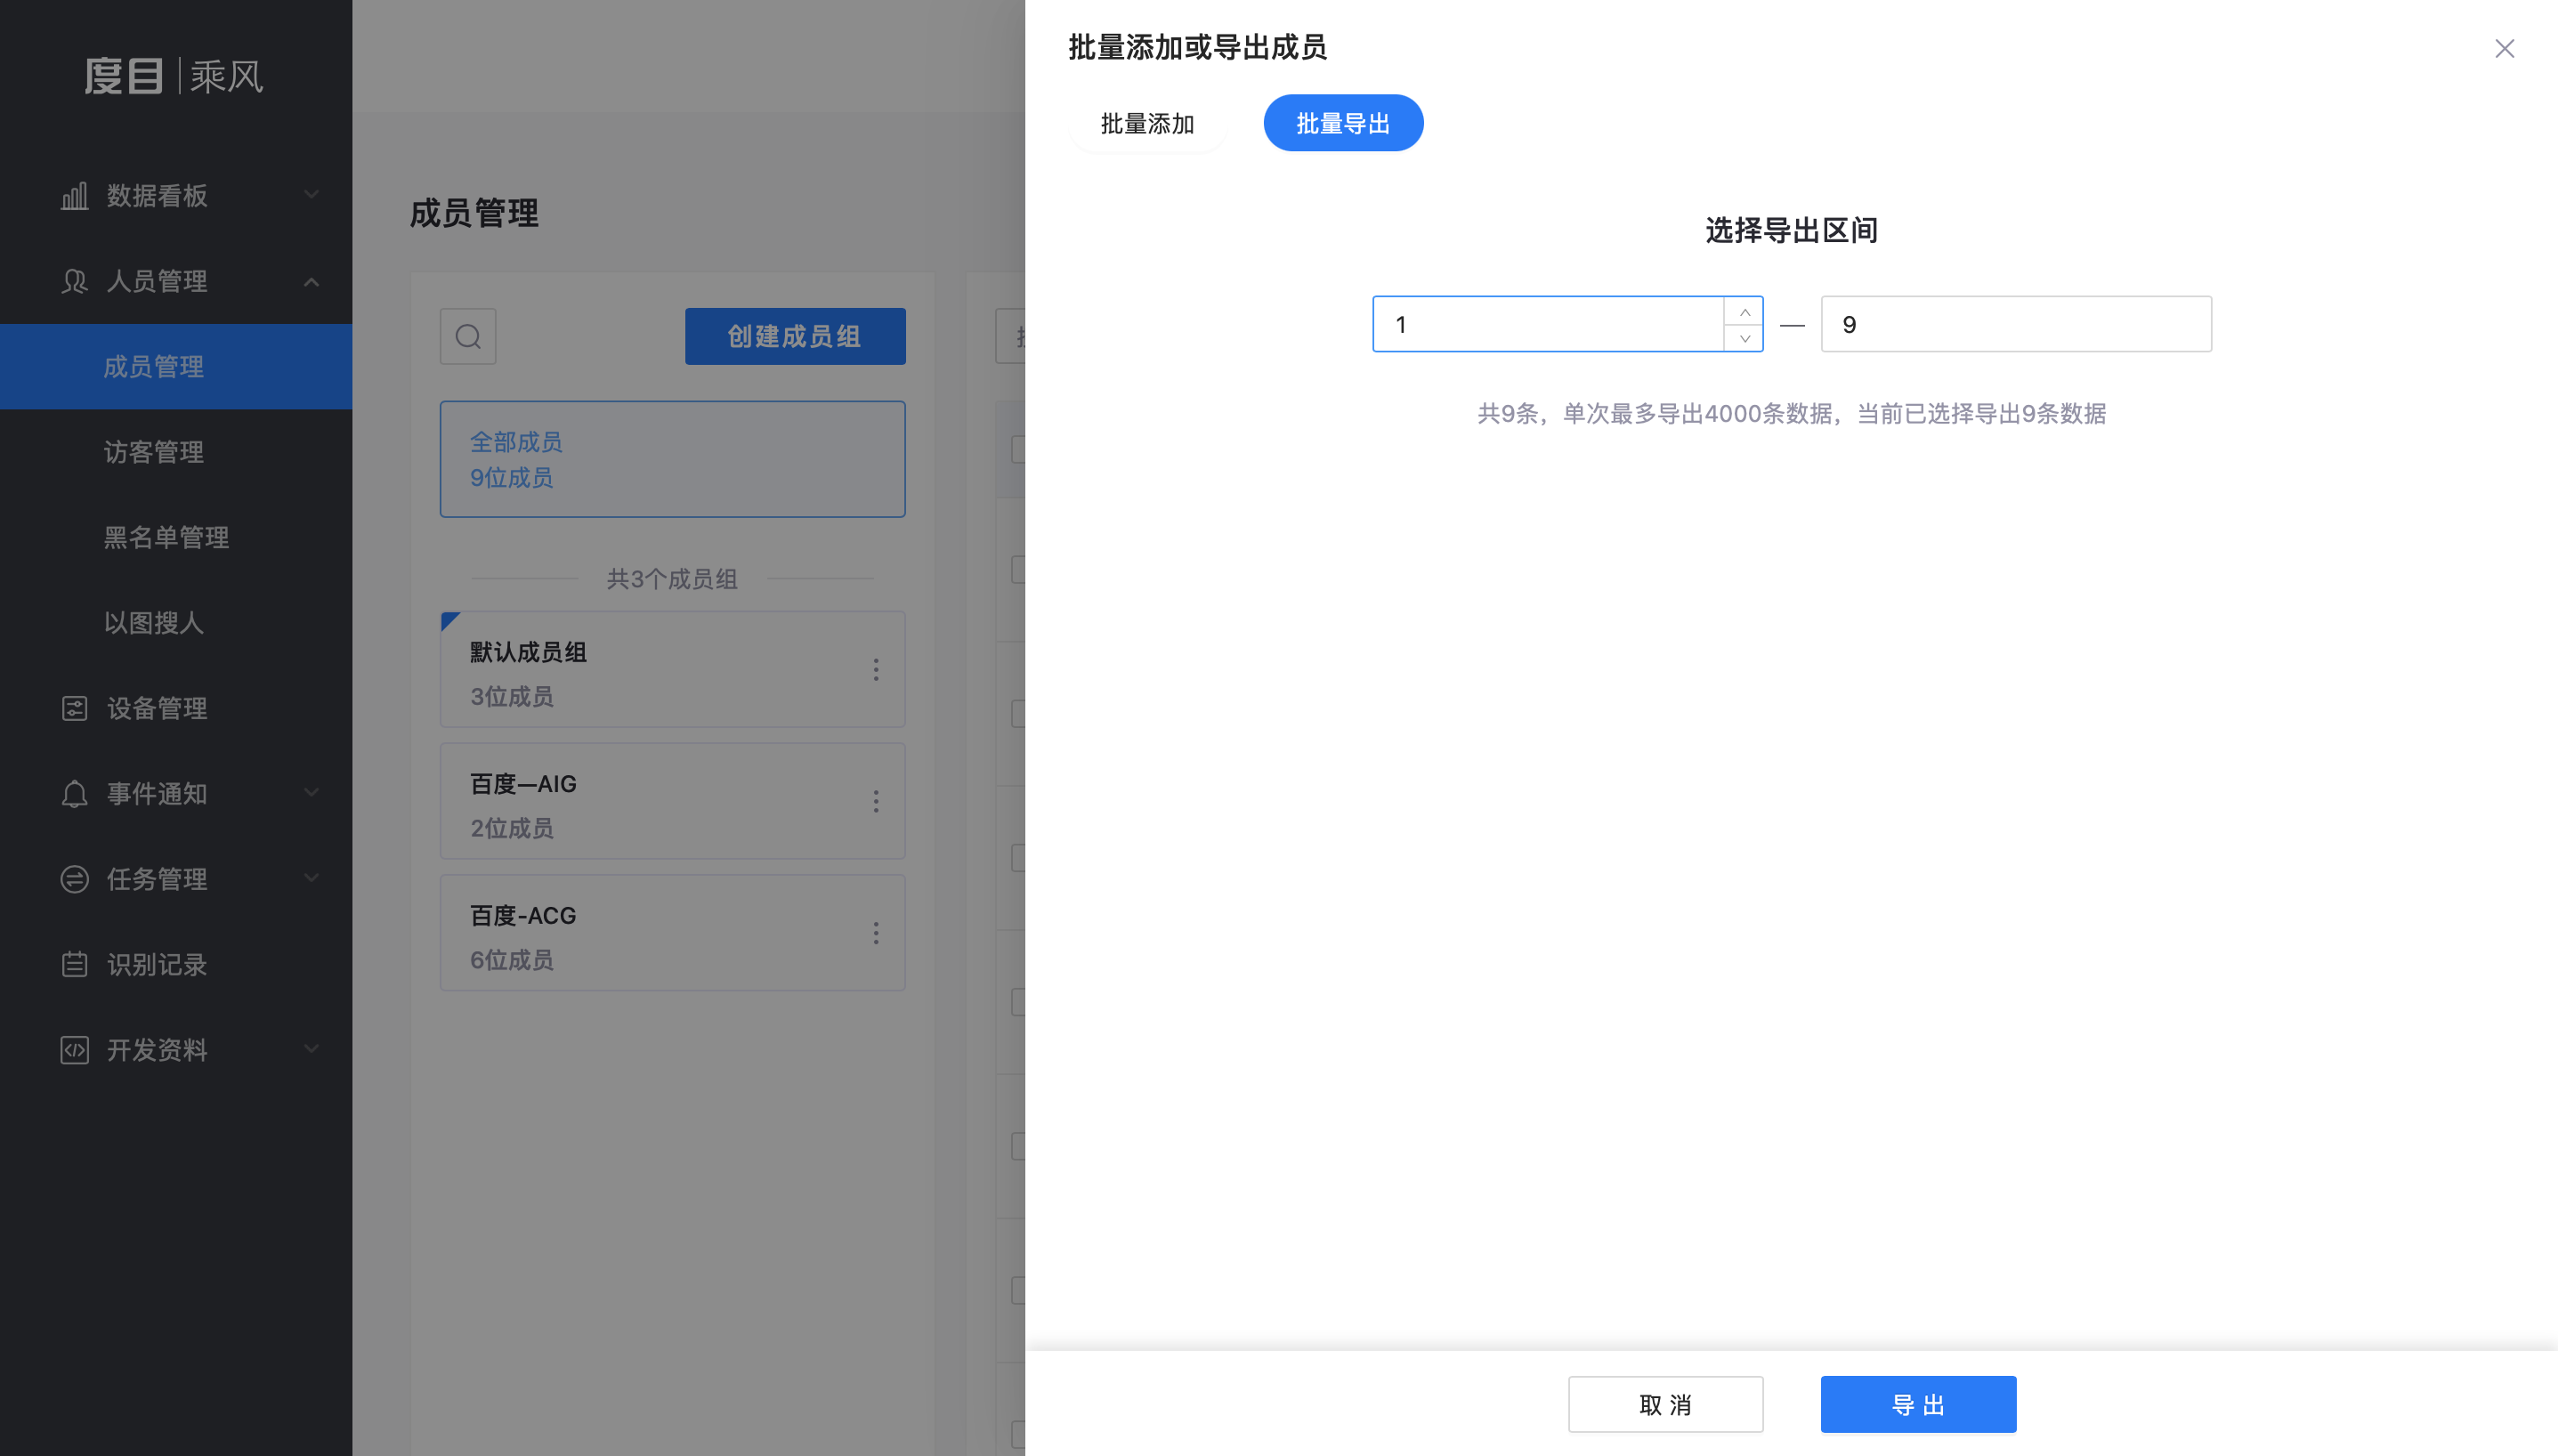
Task: Click the 数据看板 bar chart icon
Action: coord(75,196)
